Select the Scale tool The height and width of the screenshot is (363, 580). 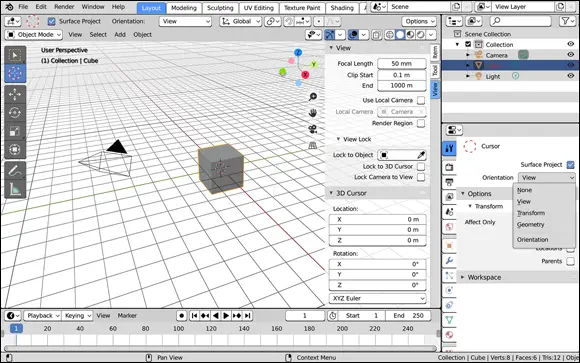[15, 131]
